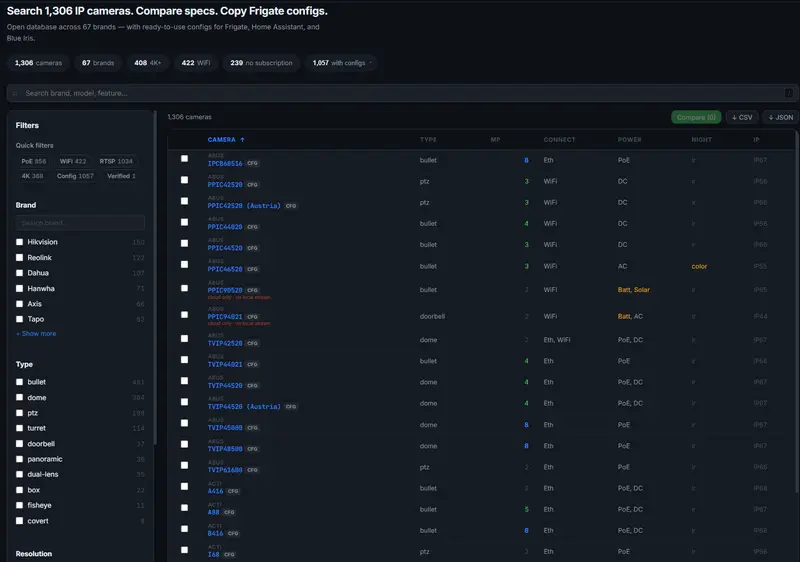Click 'Eth, WiFi' in TVIP42520 row
Screen dimensions: 800x562
pos(557,340)
